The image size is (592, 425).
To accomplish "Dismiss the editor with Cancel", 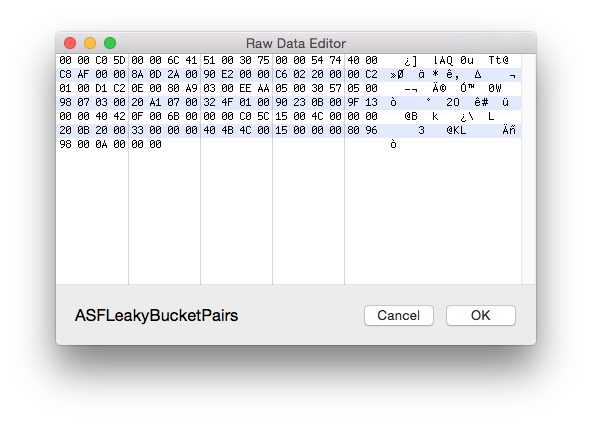I will coord(399,315).
